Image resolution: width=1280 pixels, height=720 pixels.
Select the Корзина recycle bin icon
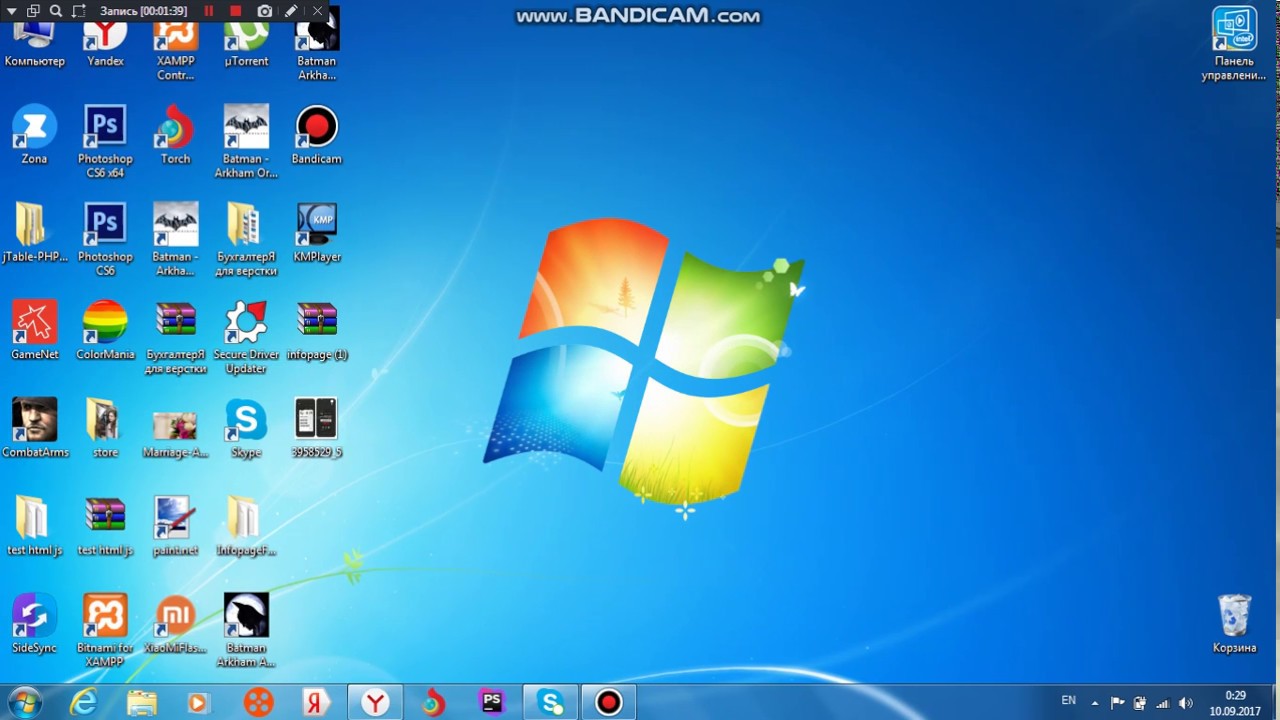click(1234, 625)
